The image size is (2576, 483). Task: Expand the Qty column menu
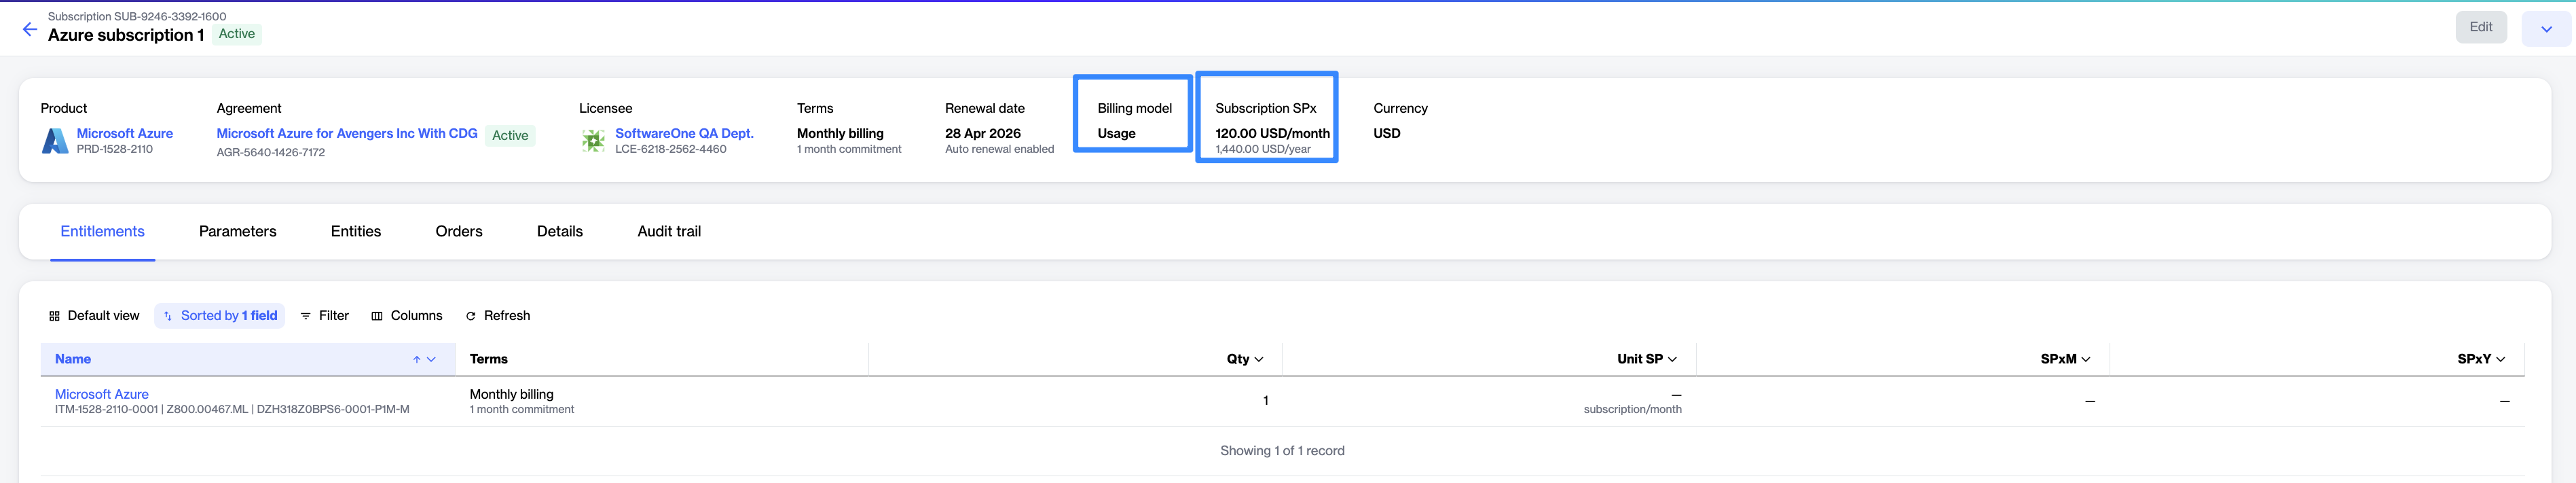1258,360
